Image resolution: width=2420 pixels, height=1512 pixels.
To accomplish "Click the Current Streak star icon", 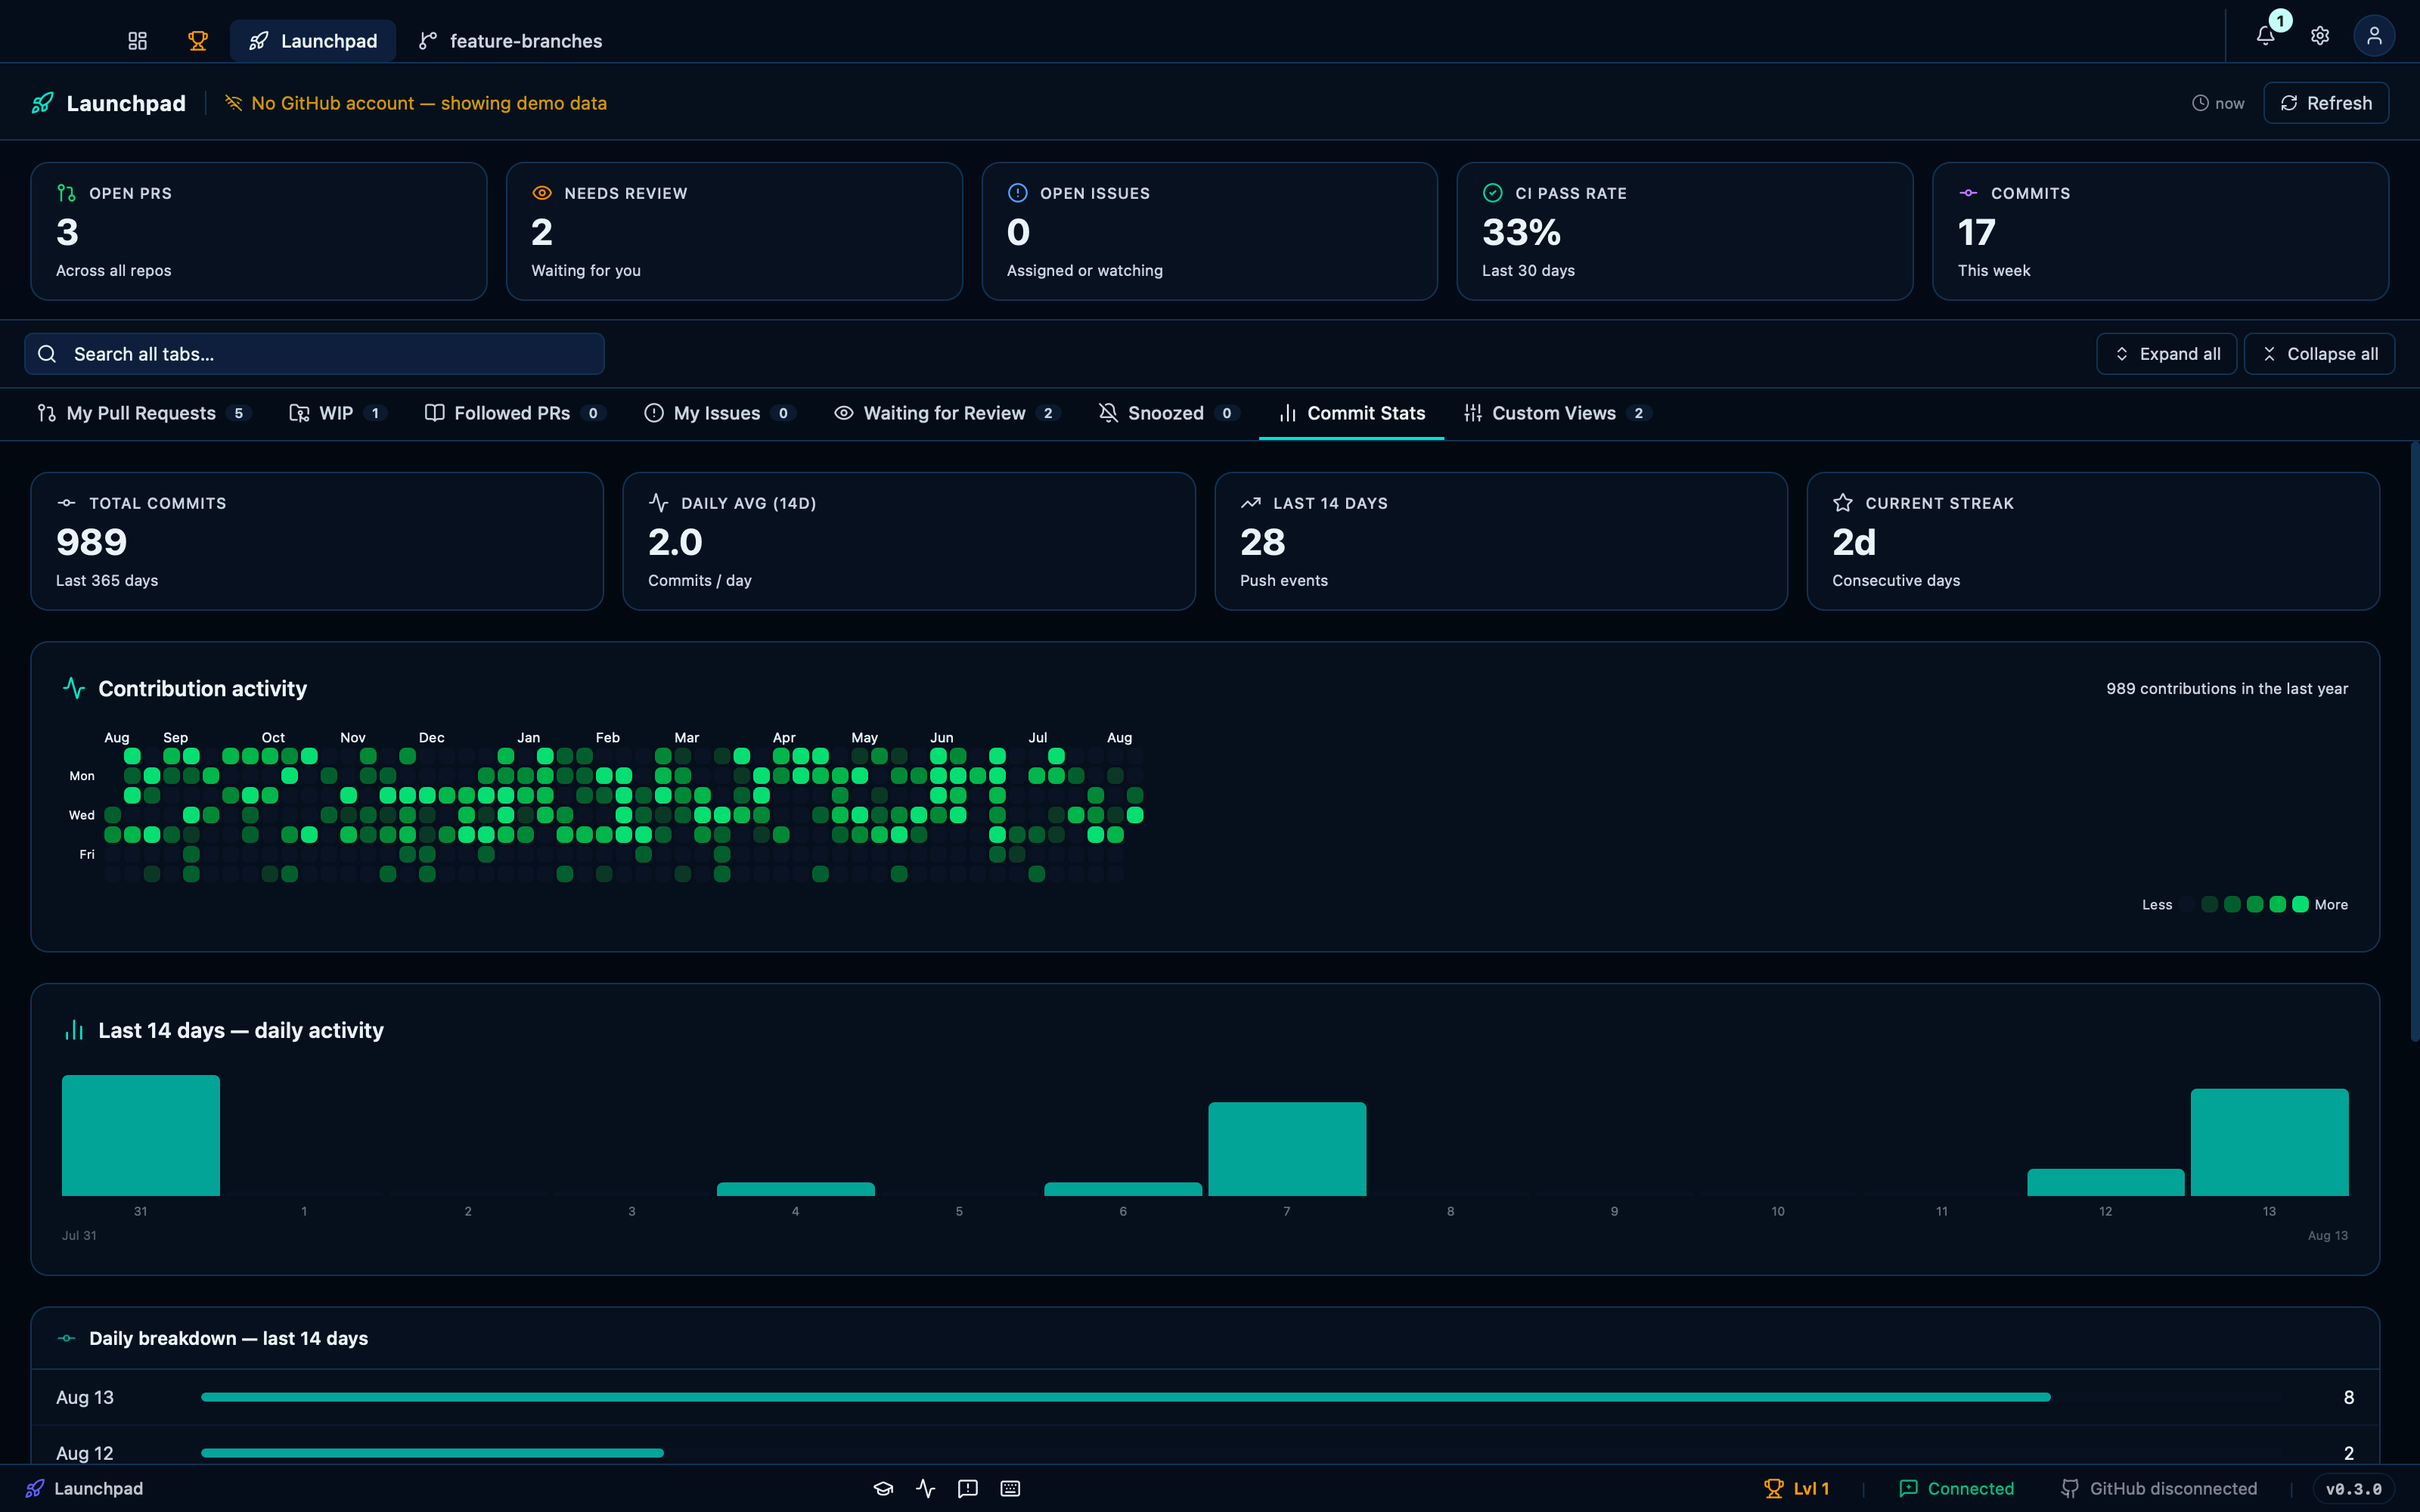I will pos(1843,503).
